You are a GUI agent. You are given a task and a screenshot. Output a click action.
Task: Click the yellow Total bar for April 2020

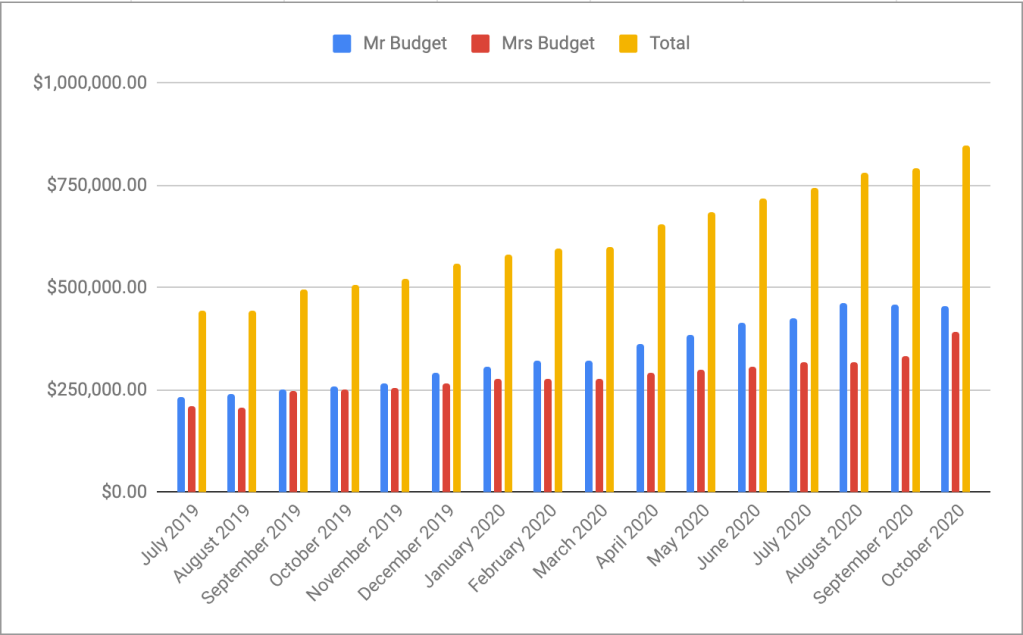click(x=661, y=359)
